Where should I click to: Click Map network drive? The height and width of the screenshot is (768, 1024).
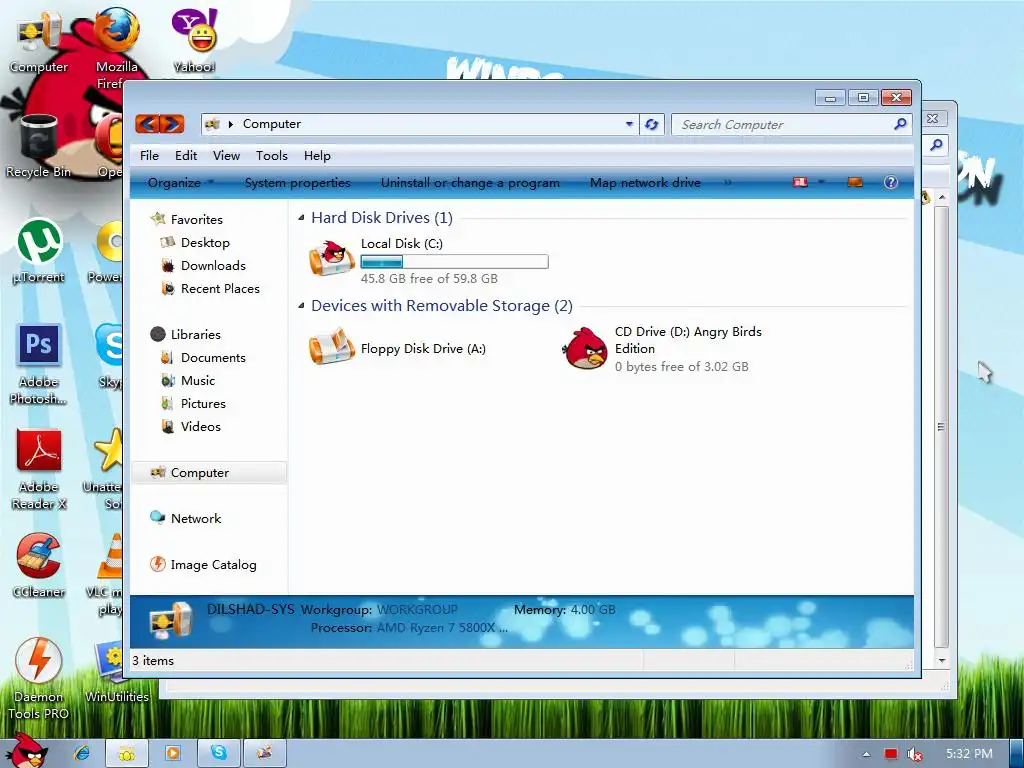[x=645, y=183]
